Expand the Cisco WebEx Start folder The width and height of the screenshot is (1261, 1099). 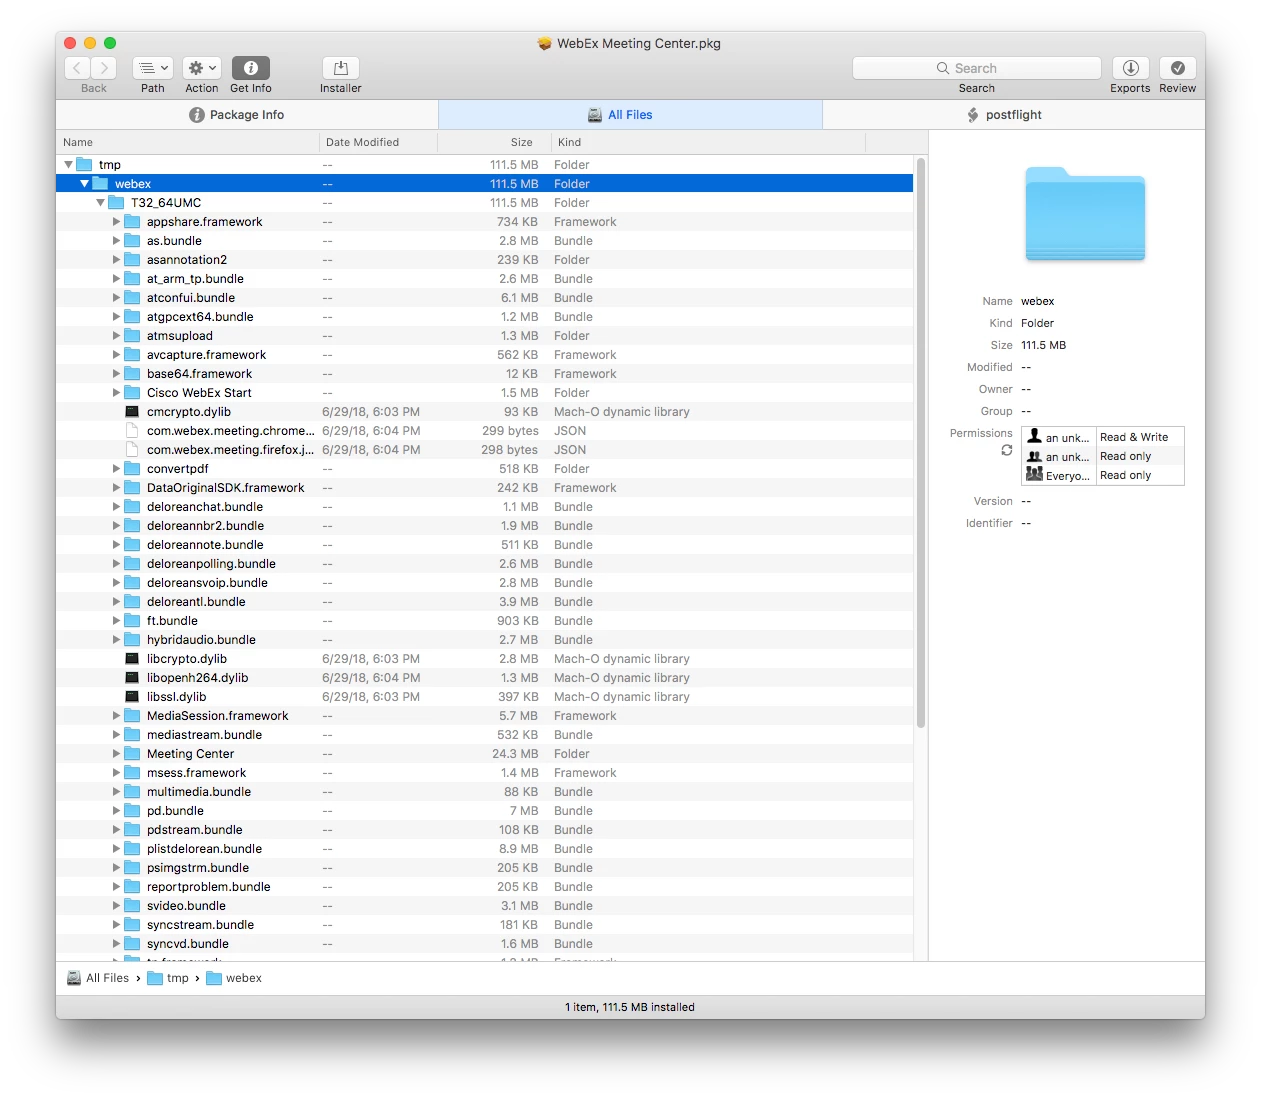[116, 393]
